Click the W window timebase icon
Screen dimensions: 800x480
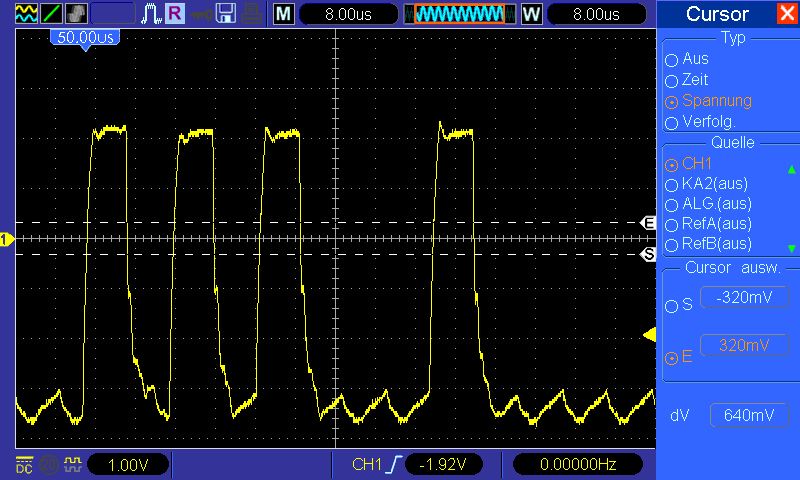coord(531,14)
